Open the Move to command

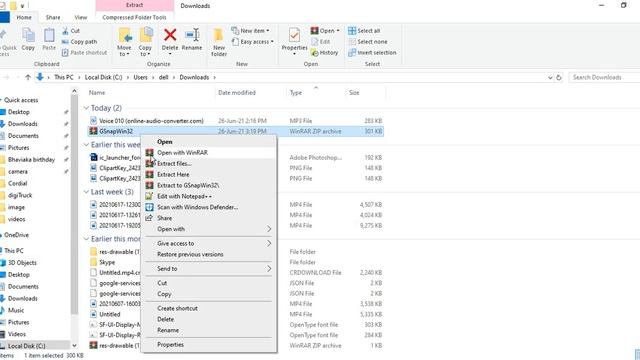pyautogui.click(x=124, y=42)
